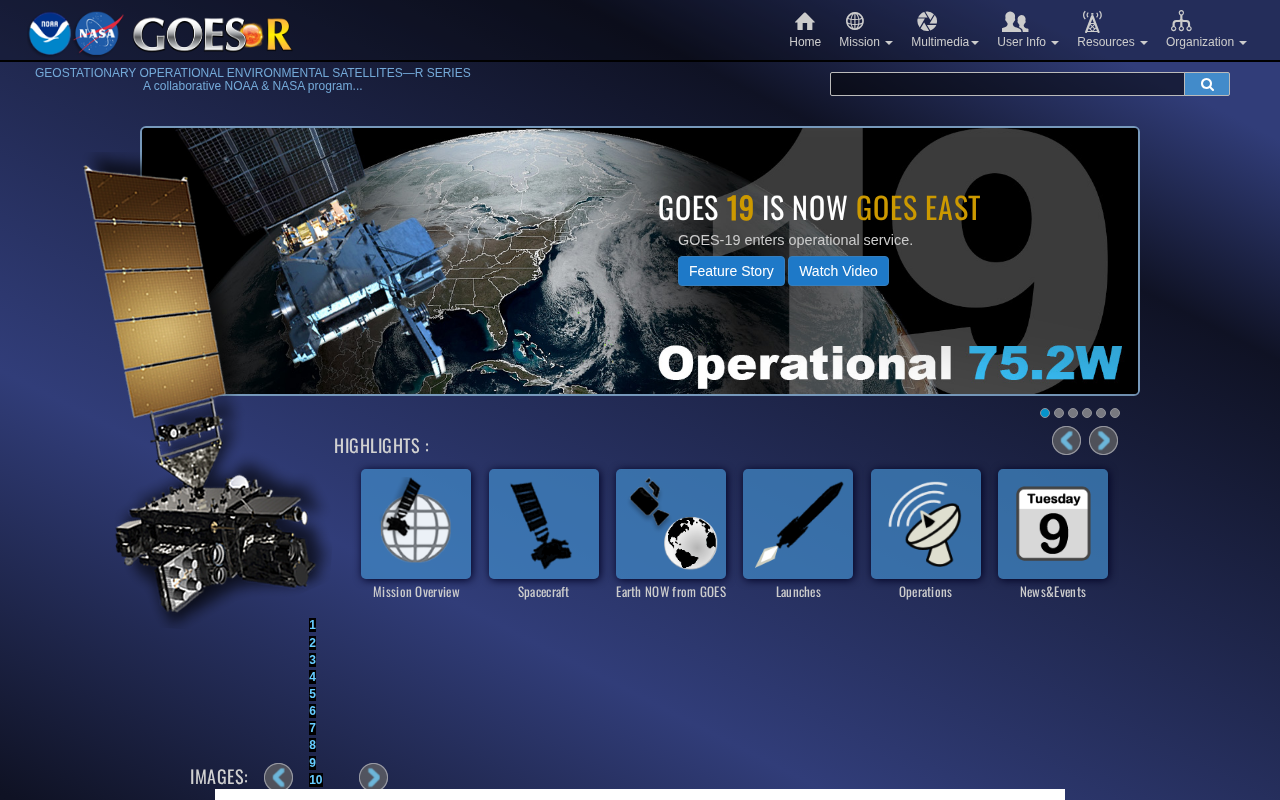Select the second carousel slide dot
The width and height of the screenshot is (1280, 800).
1059,413
